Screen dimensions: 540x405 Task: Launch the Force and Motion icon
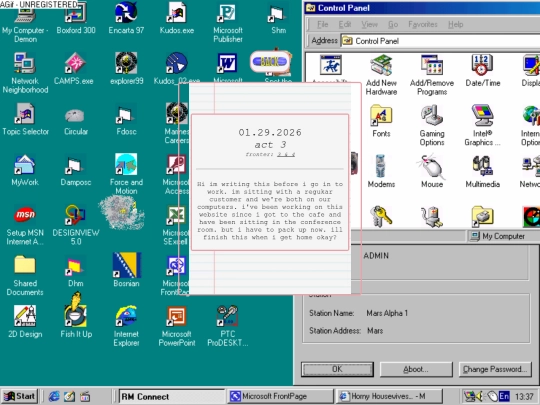[x=126, y=174]
